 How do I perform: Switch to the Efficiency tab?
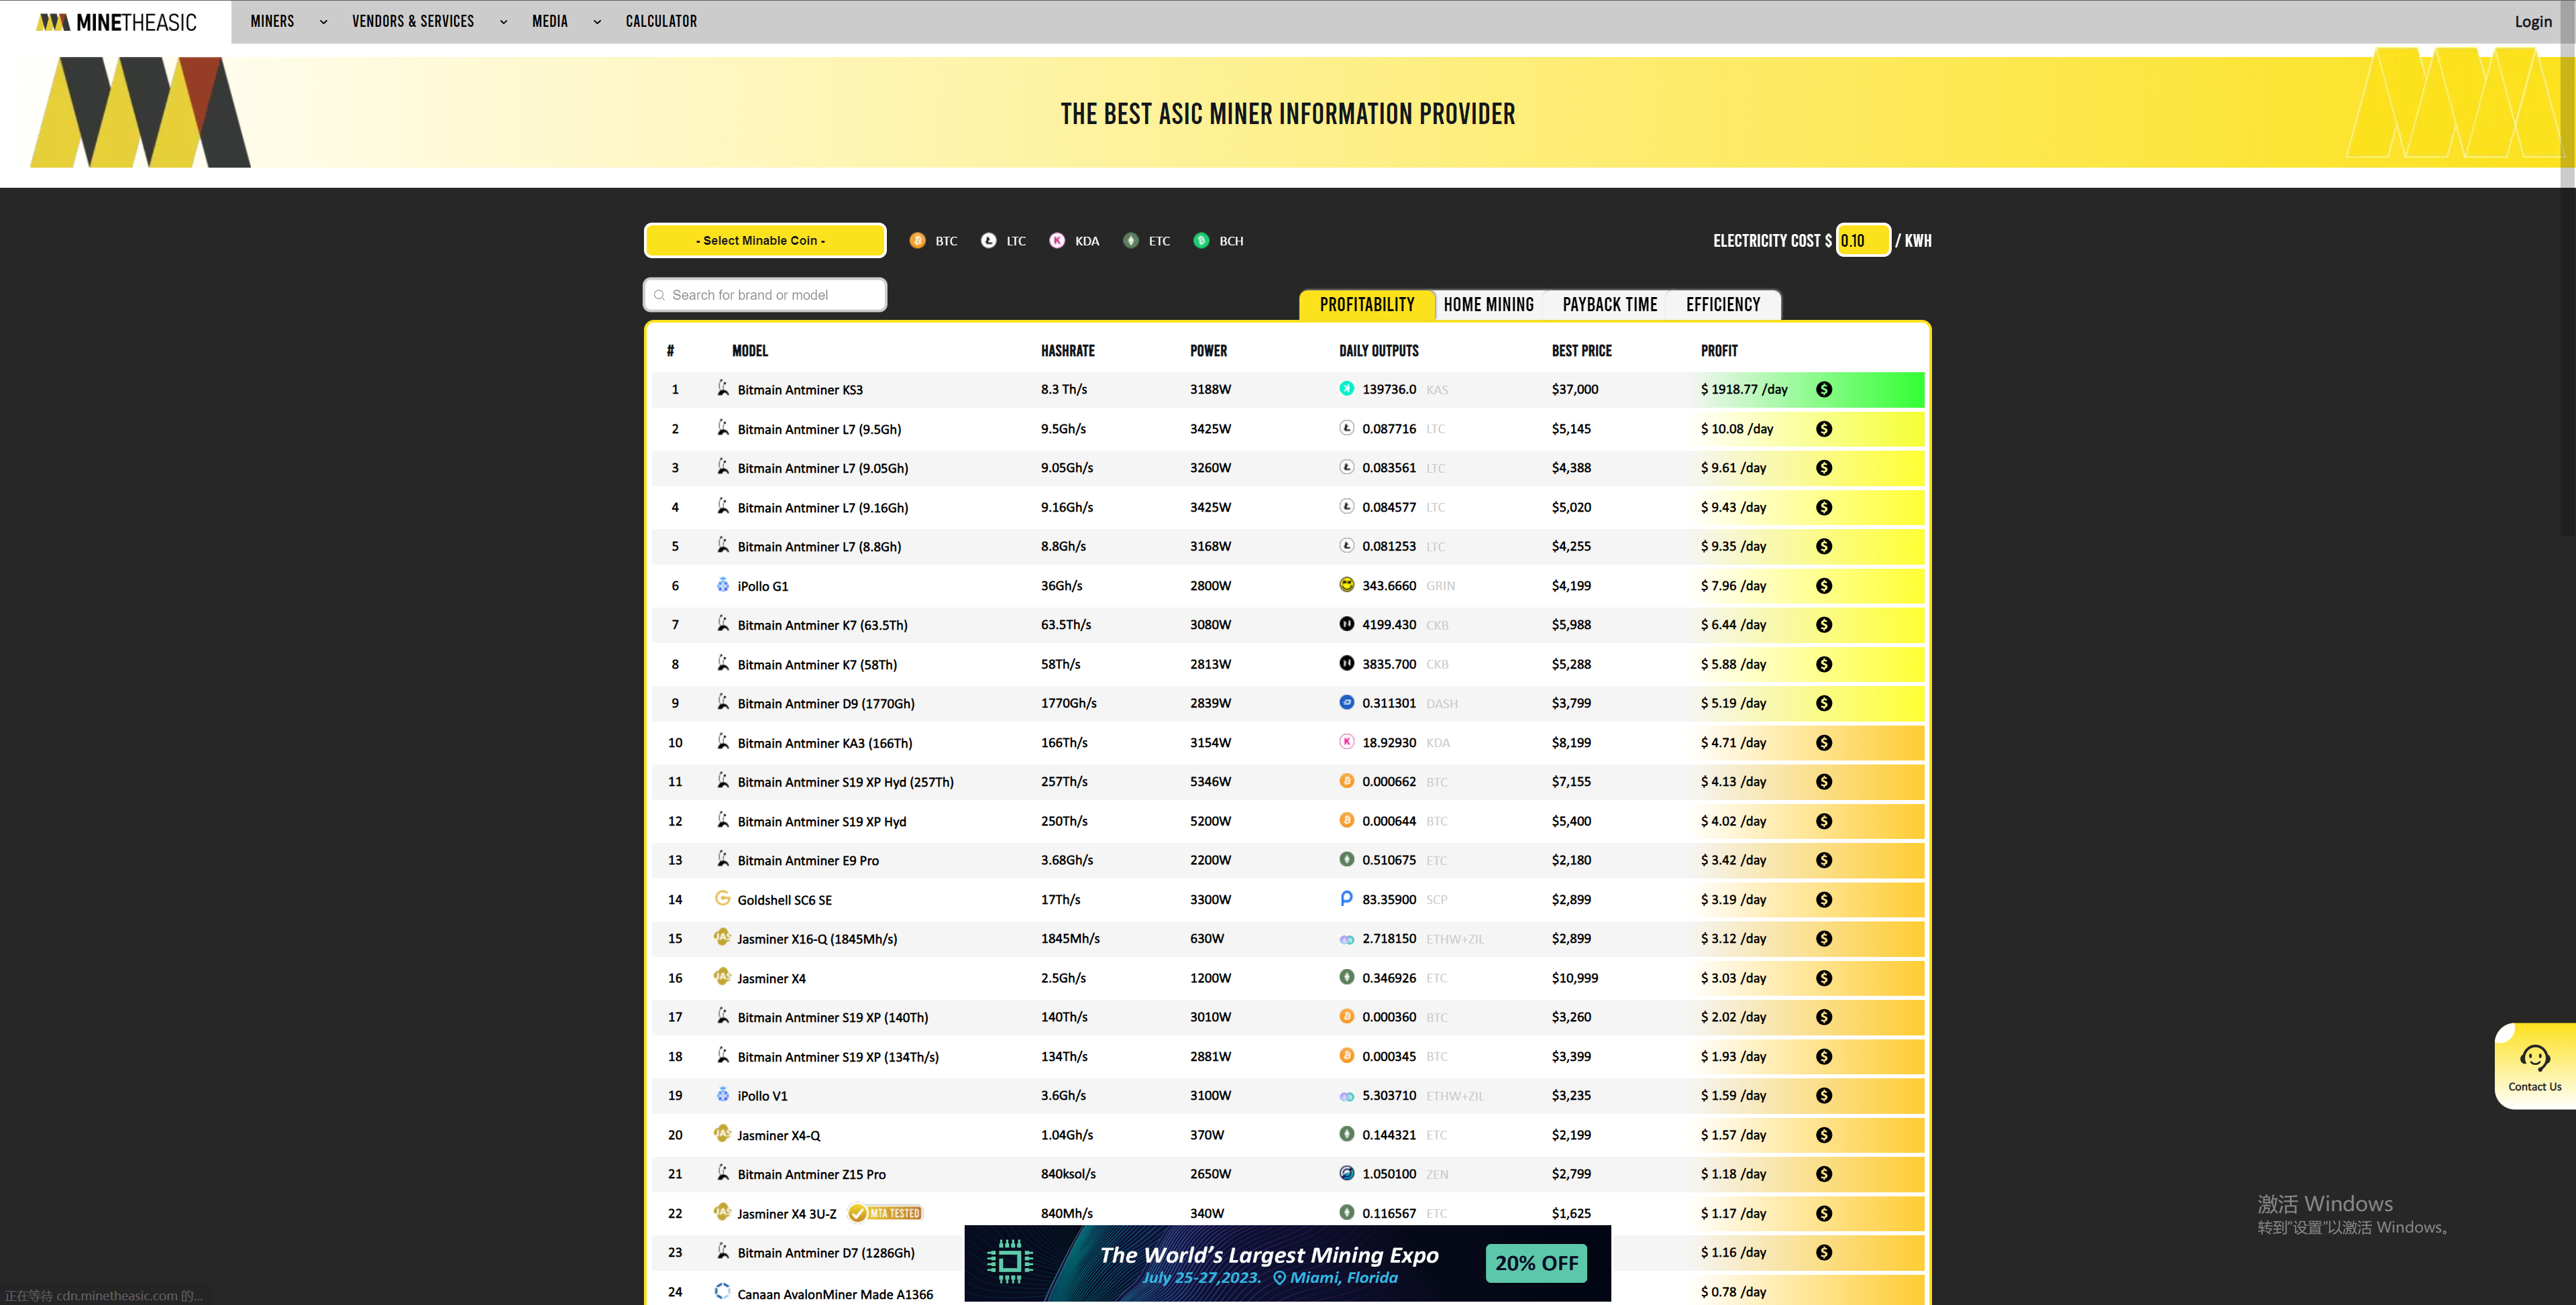click(1723, 305)
